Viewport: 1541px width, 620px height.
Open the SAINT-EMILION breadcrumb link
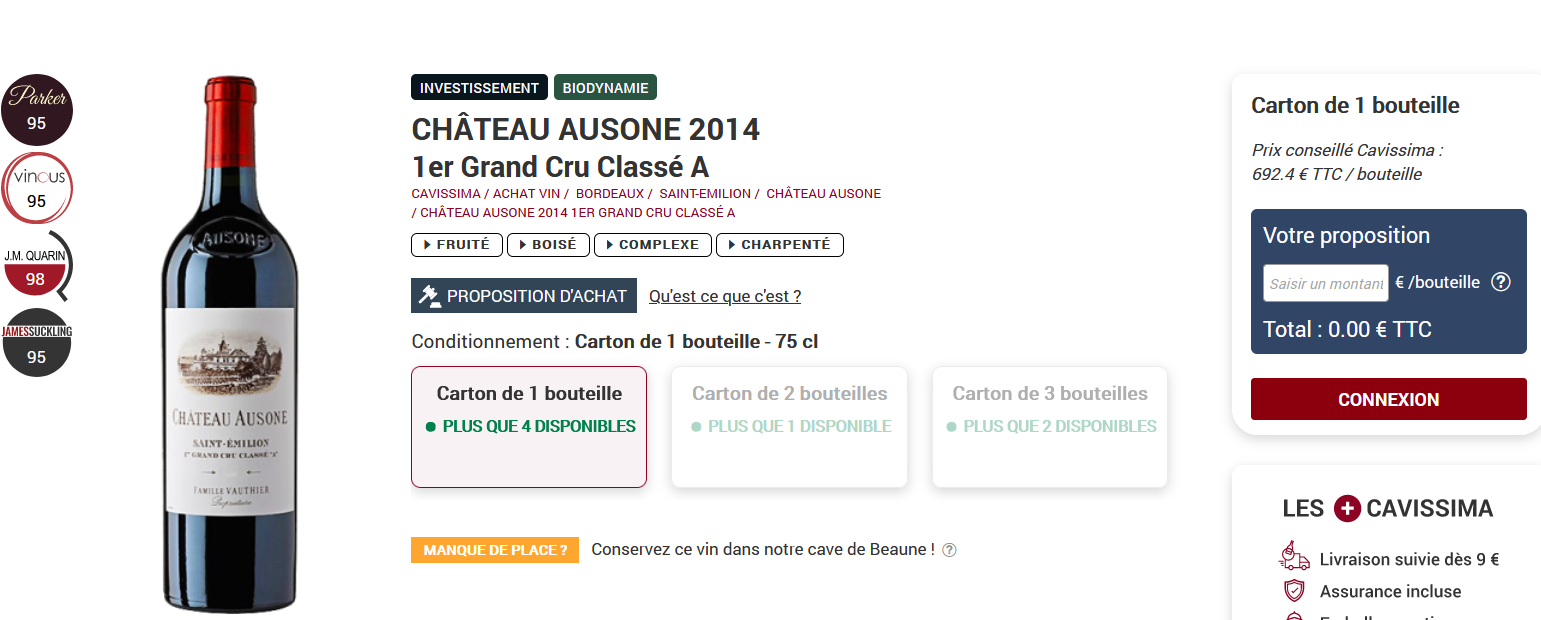coord(705,193)
